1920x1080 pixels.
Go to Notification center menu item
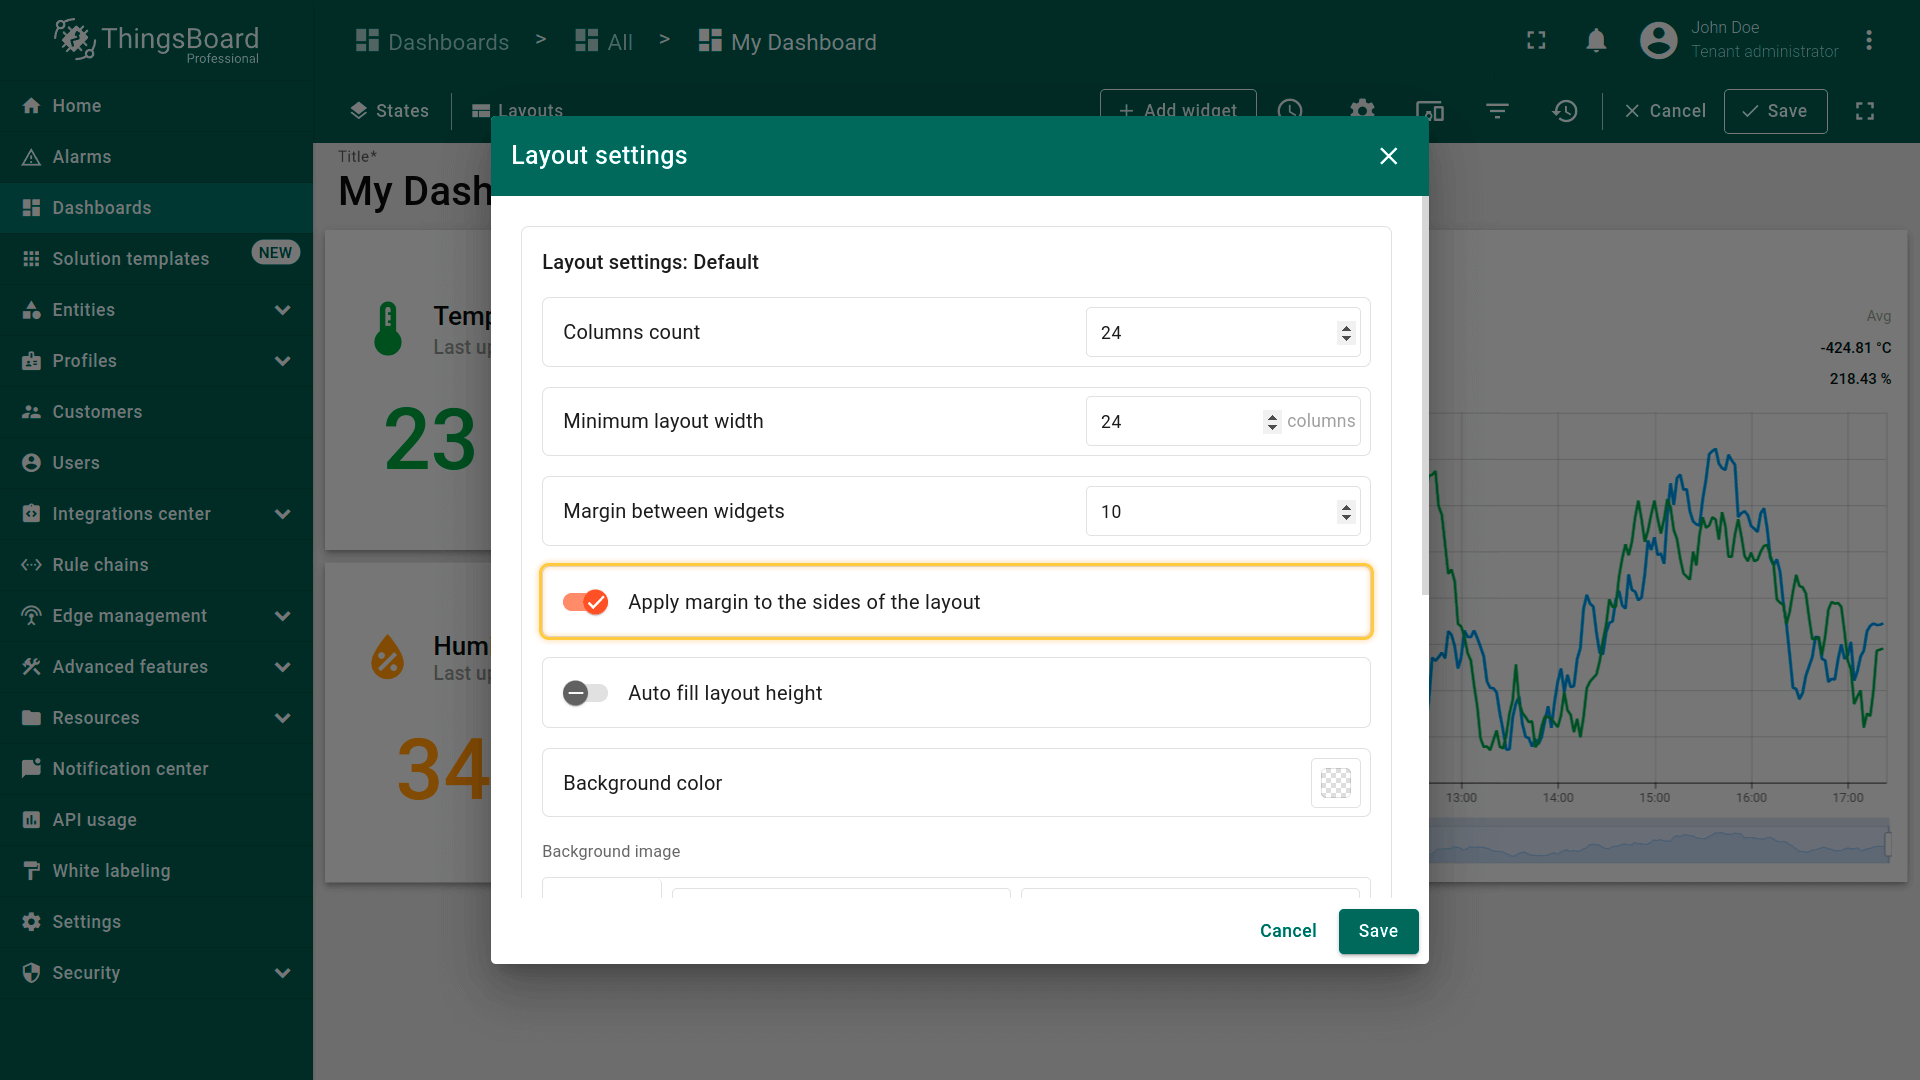(x=130, y=769)
